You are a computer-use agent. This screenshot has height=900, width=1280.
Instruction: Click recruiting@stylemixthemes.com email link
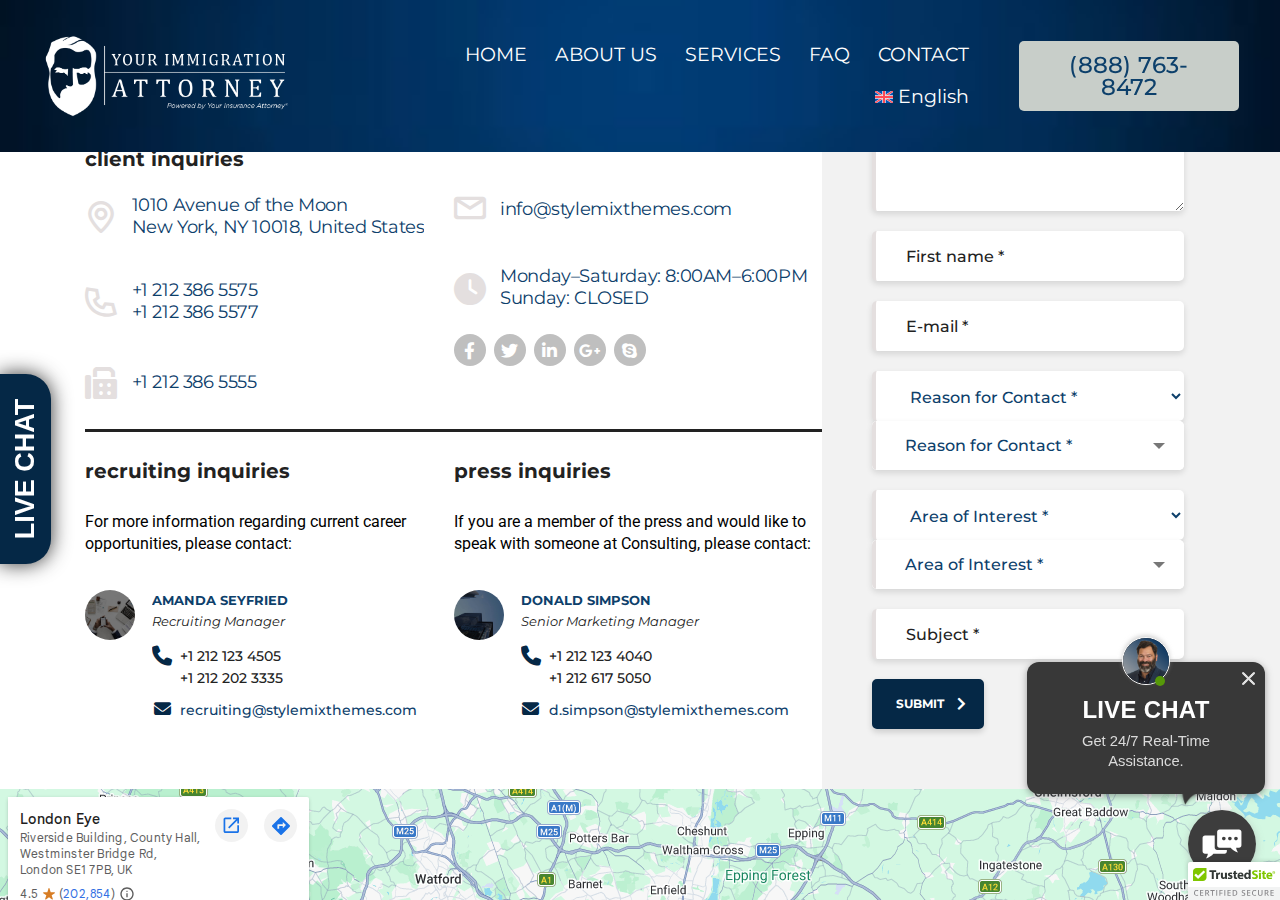(x=298, y=710)
